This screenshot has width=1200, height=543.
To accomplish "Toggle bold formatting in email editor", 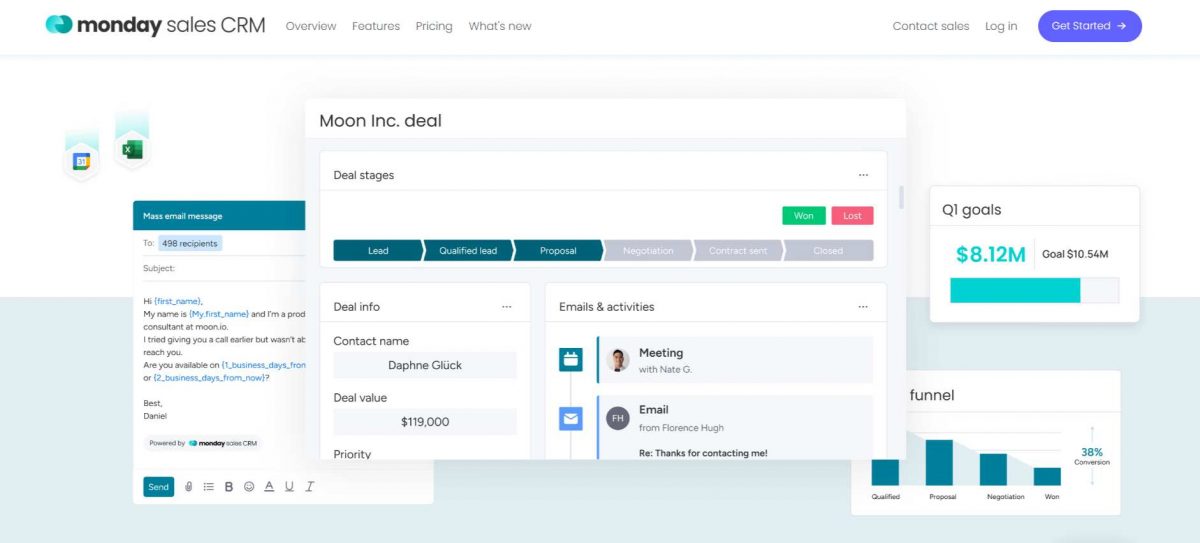I will pos(229,487).
